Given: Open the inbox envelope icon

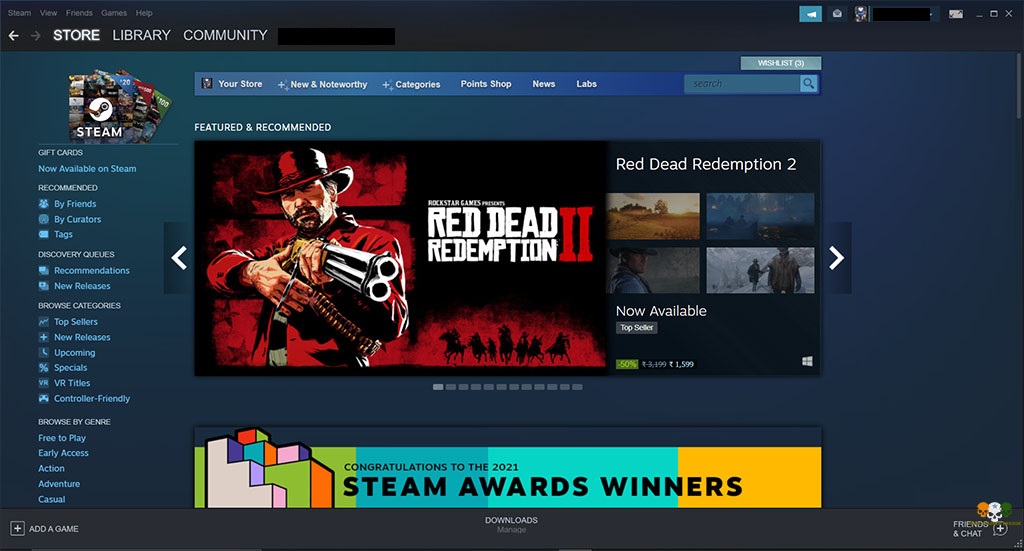Looking at the screenshot, I should [x=837, y=14].
